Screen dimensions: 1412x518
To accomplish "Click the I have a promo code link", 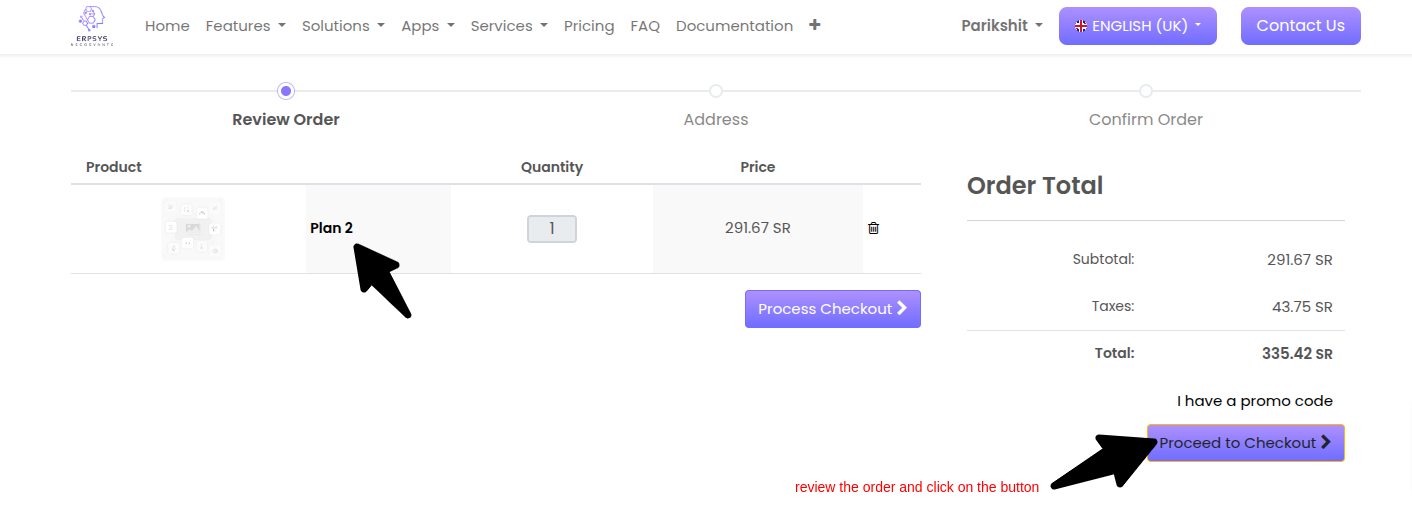I will [1254, 401].
